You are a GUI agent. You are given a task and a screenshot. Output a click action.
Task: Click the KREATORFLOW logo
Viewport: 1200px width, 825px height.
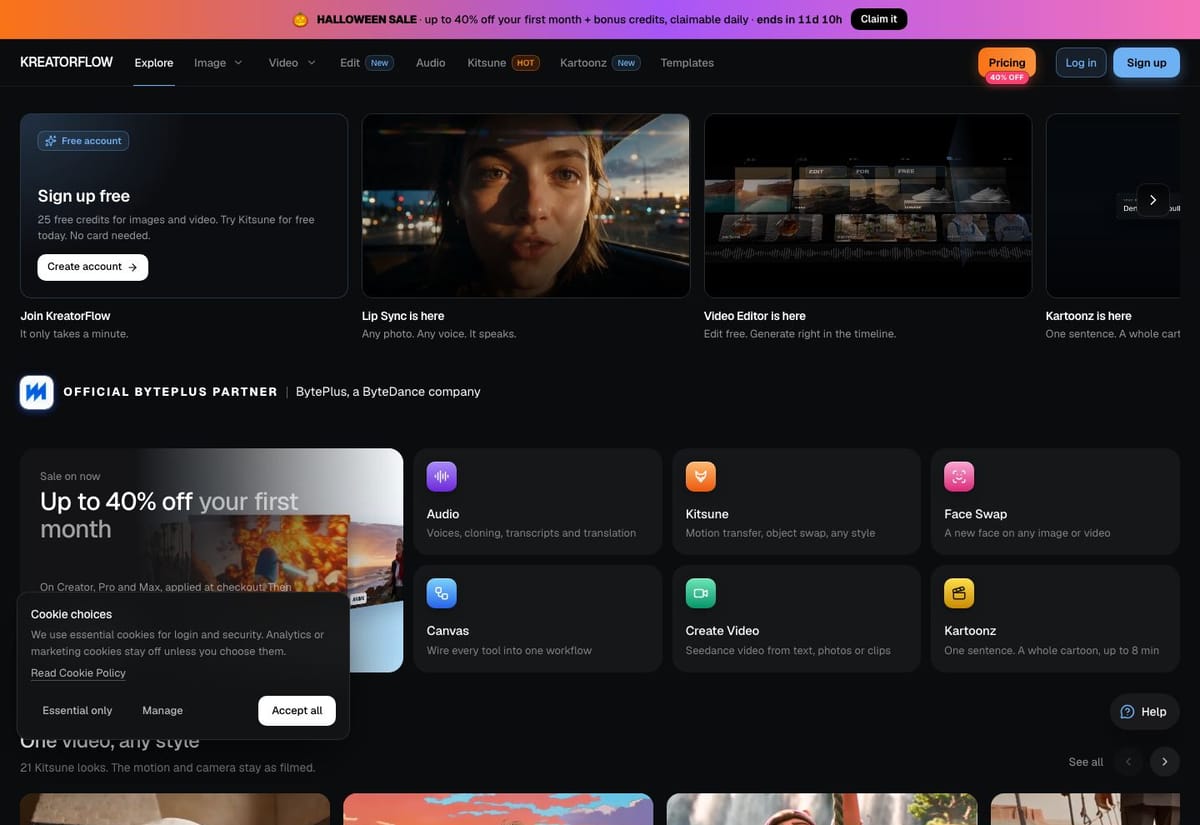[x=67, y=62]
